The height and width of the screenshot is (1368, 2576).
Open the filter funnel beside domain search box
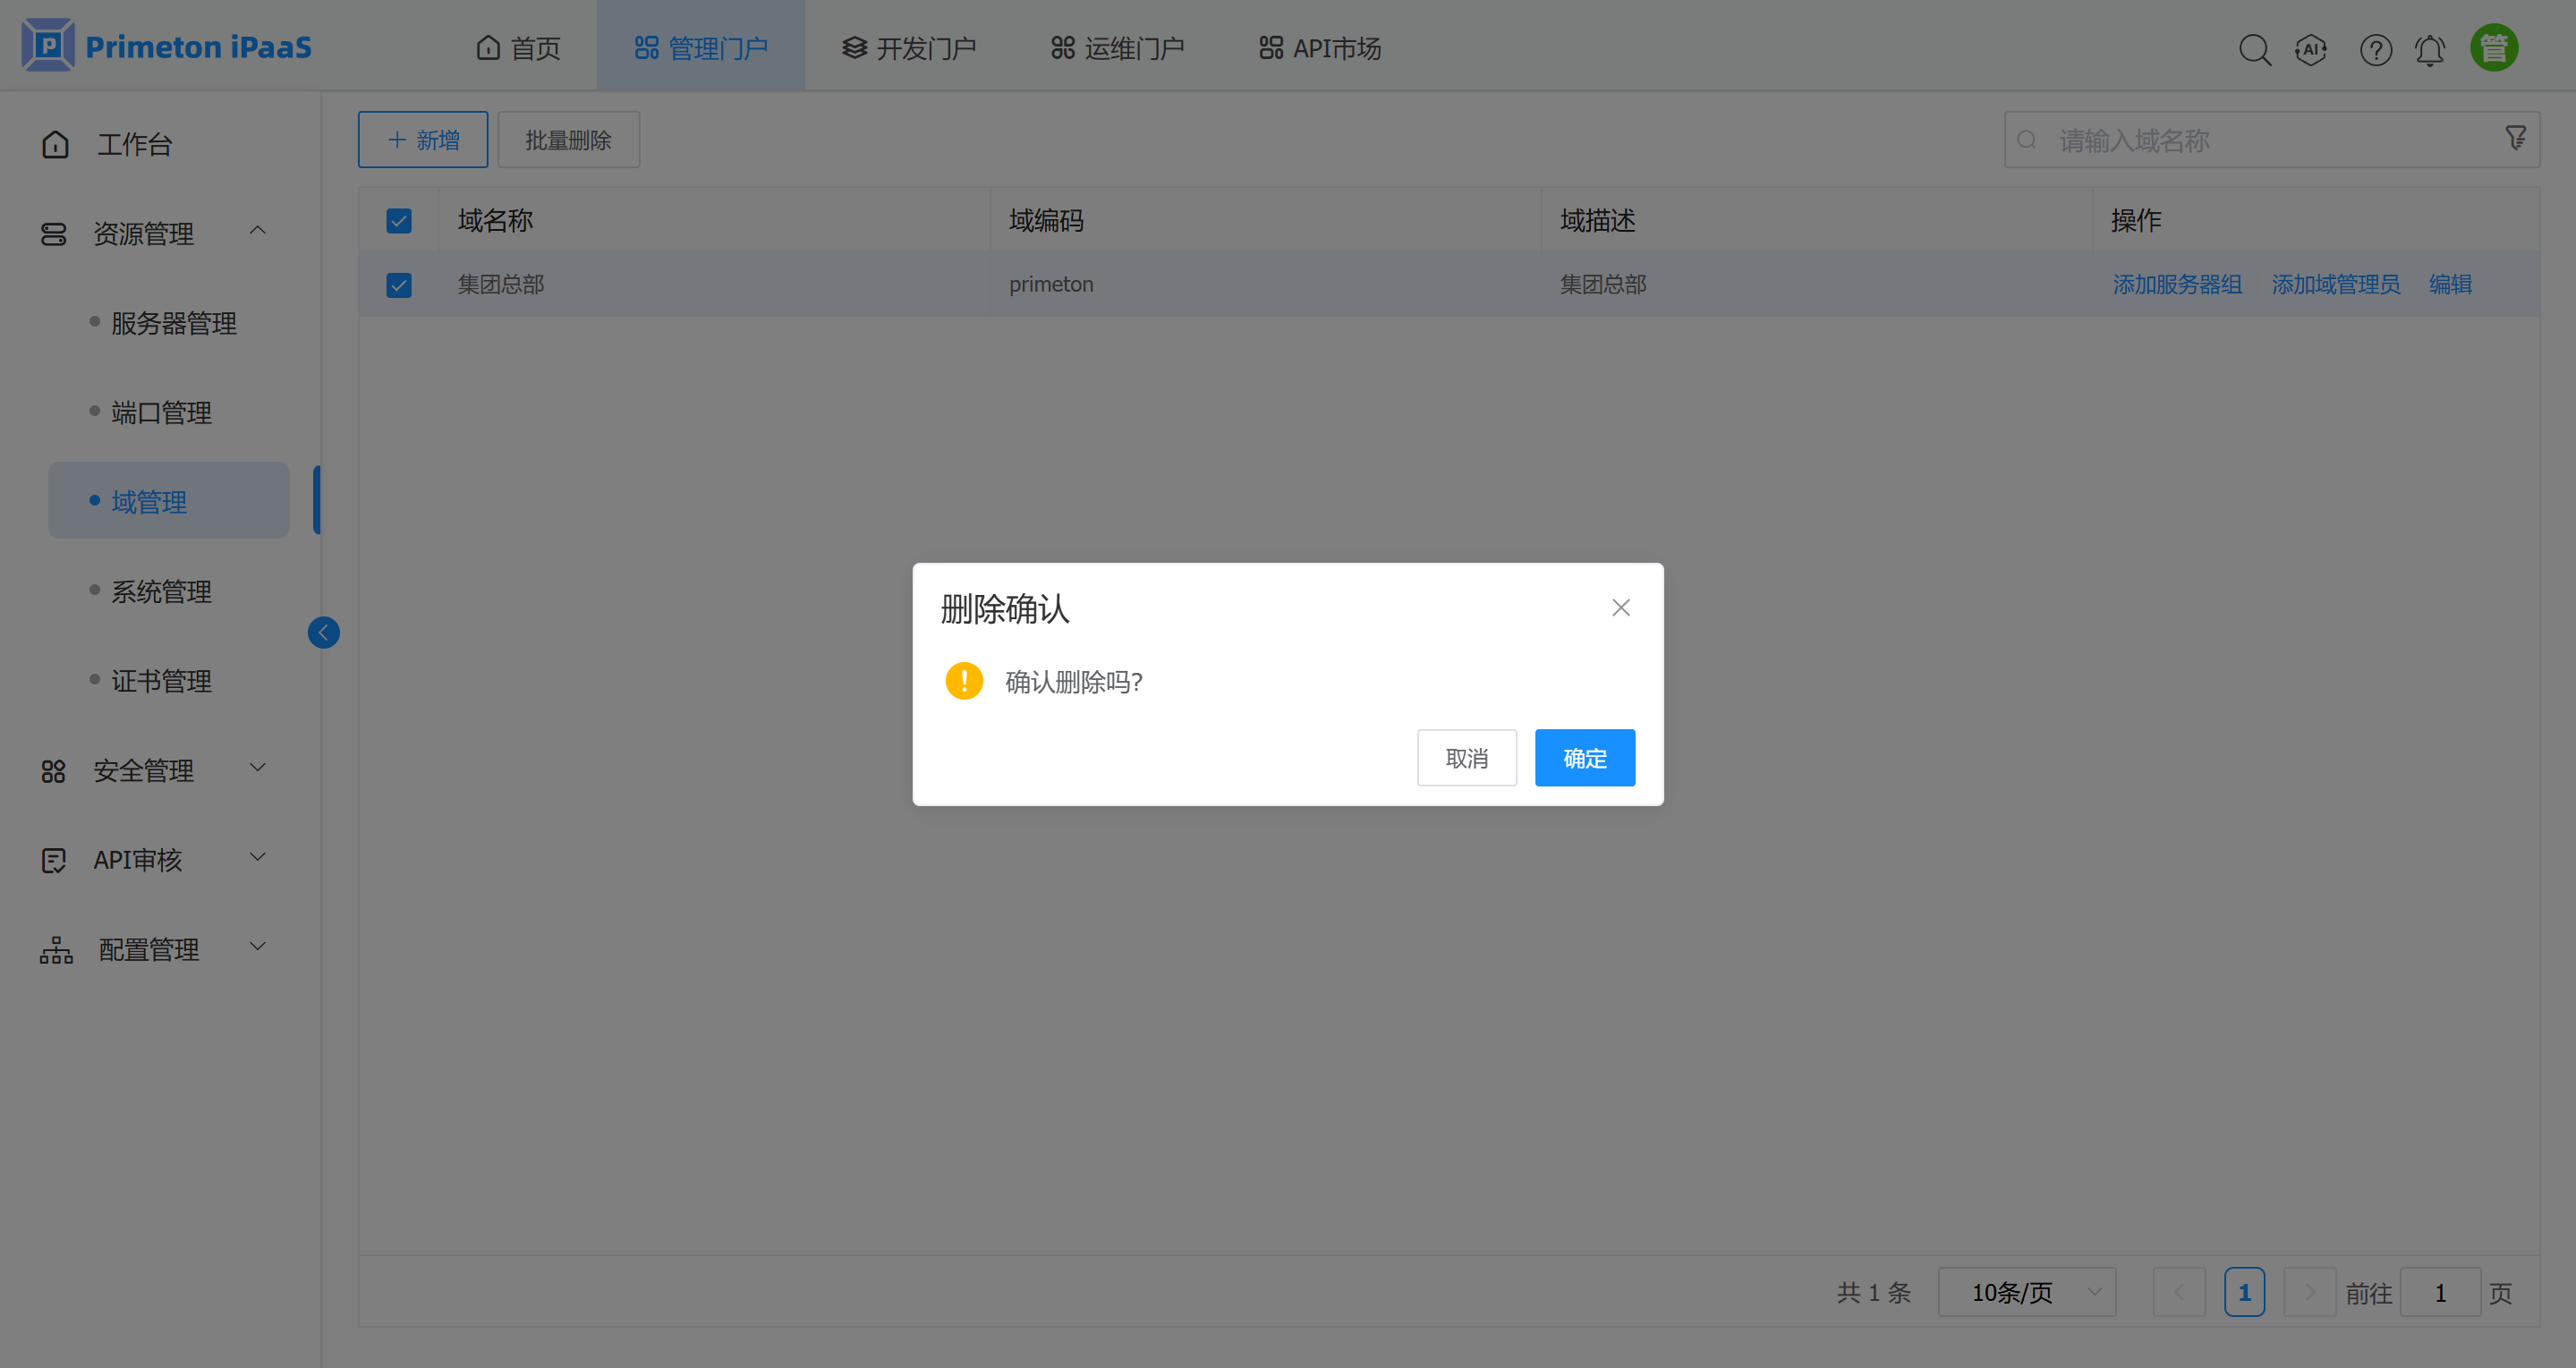pyautogui.click(x=2516, y=138)
